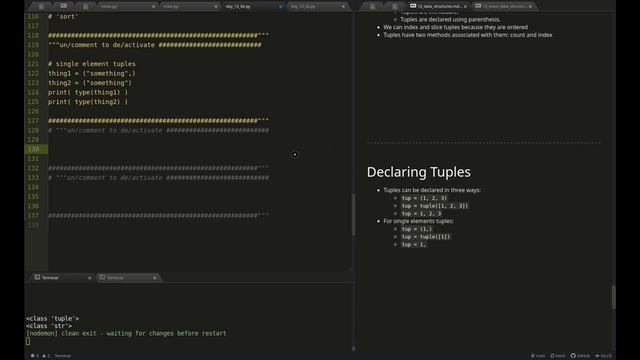Click the 'tup = tuple([1])' snippet in preview
Viewport: 640px width, 360px height.
pyautogui.click(x=426, y=237)
